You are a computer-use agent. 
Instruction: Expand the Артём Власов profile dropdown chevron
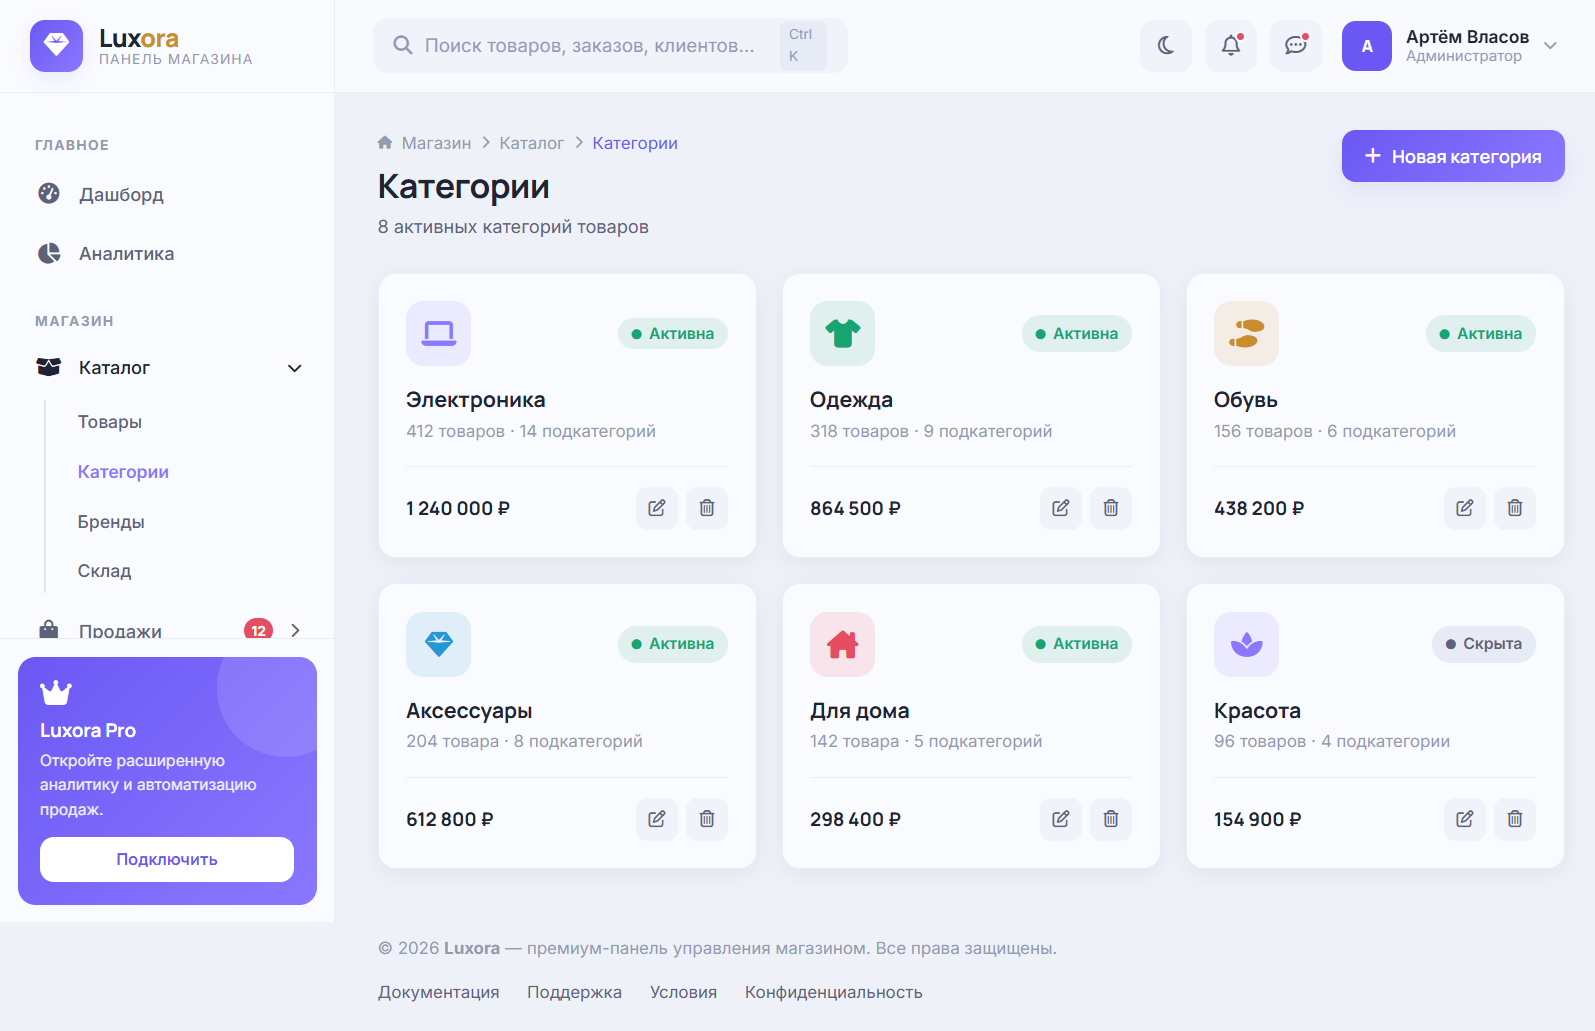pyautogui.click(x=1551, y=46)
